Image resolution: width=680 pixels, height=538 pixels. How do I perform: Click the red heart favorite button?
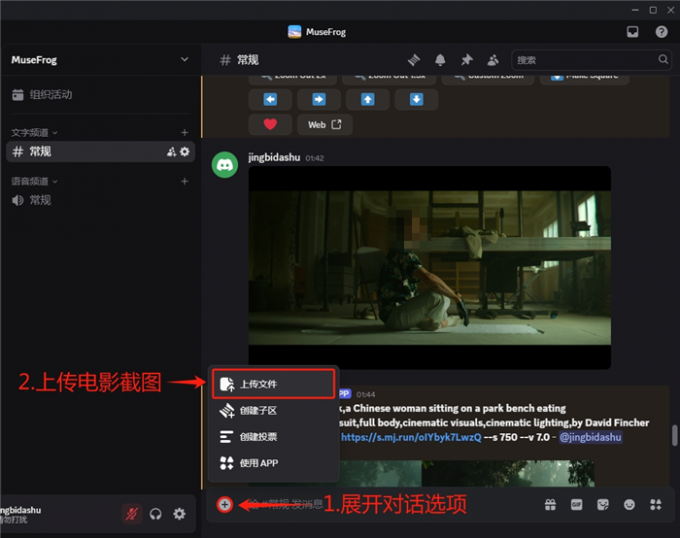coord(270,125)
